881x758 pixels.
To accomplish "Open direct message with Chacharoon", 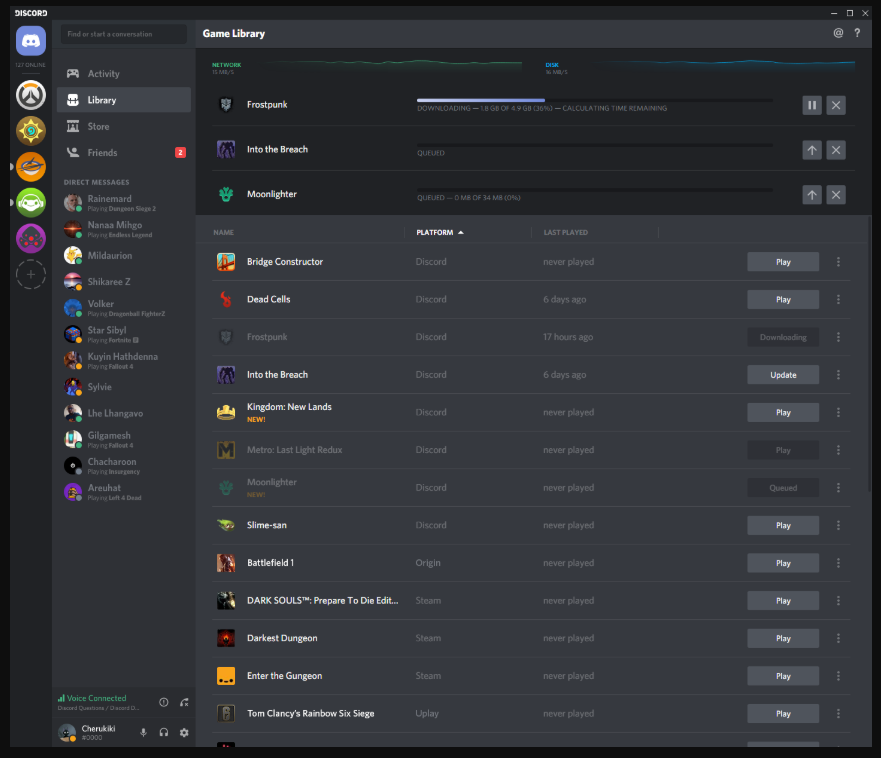I will tap(124, 466).
